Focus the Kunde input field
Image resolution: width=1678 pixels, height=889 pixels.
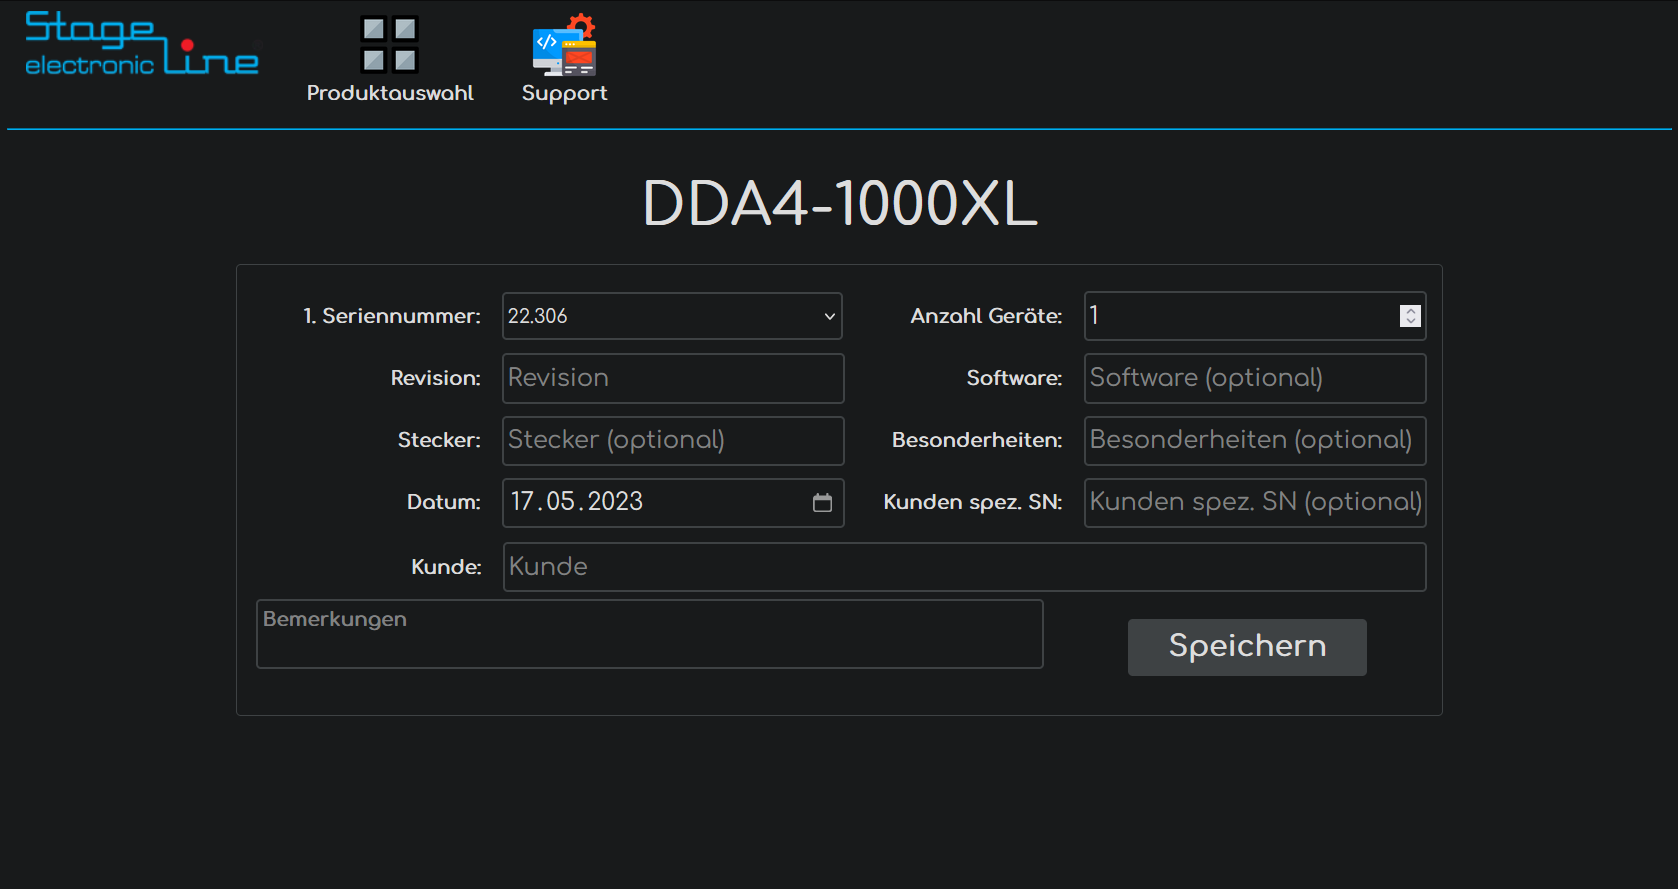point(964,567)
